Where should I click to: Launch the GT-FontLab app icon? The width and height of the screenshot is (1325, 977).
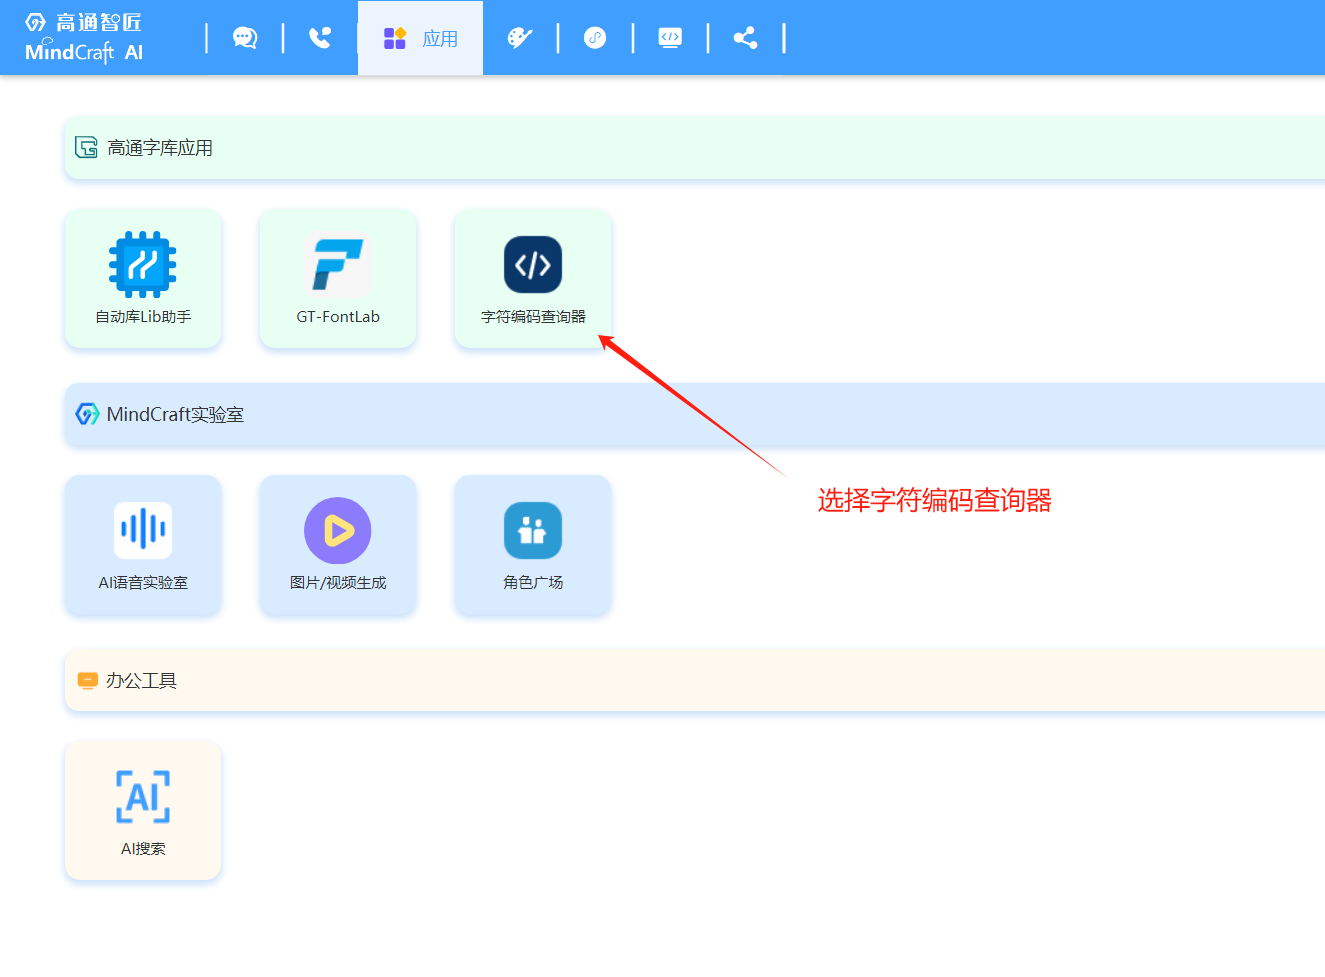pos(338,265)
